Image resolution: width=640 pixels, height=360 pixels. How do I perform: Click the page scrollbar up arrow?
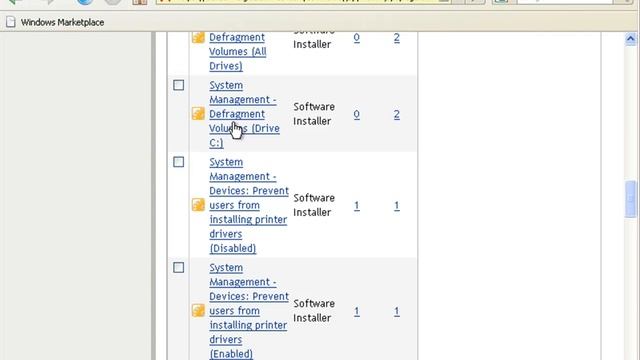point(630,39)
